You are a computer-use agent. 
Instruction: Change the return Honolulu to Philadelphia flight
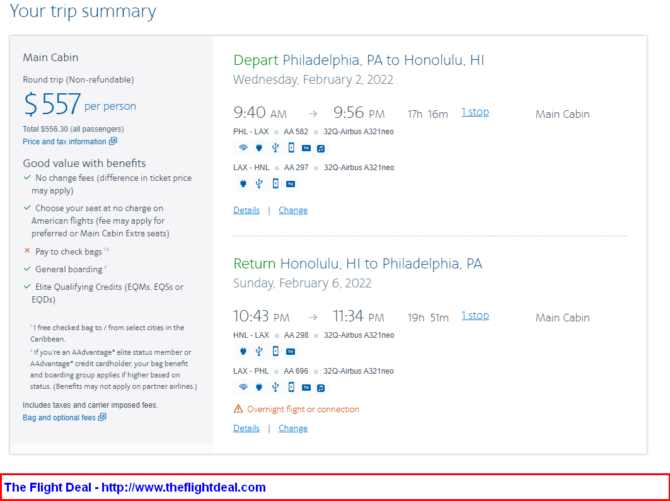tap(293, 428)
